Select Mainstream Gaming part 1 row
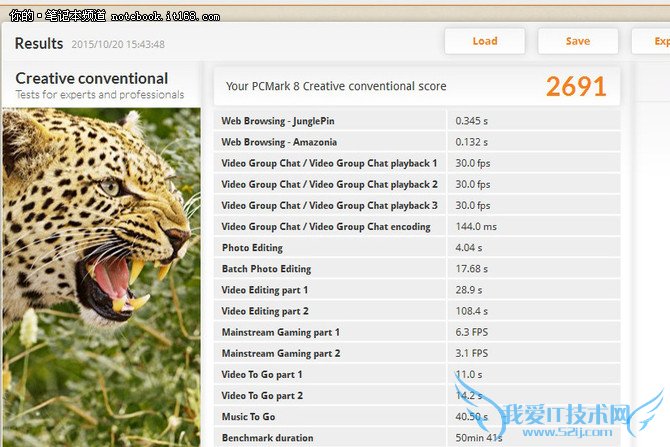 coord(417,332)
